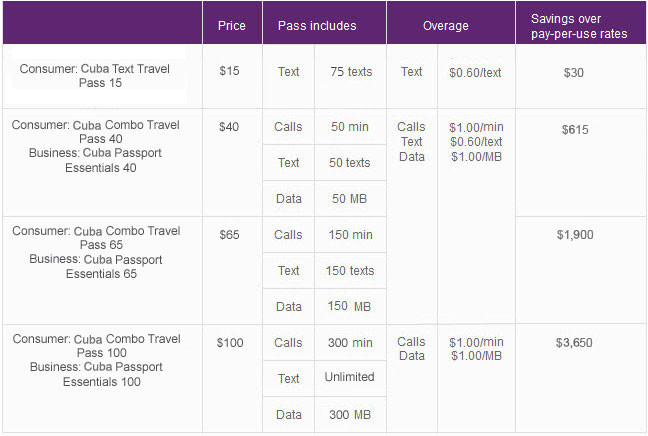Click the 150 min calls allowance
This screenshot has height=436, width=648.
point(350,235)
